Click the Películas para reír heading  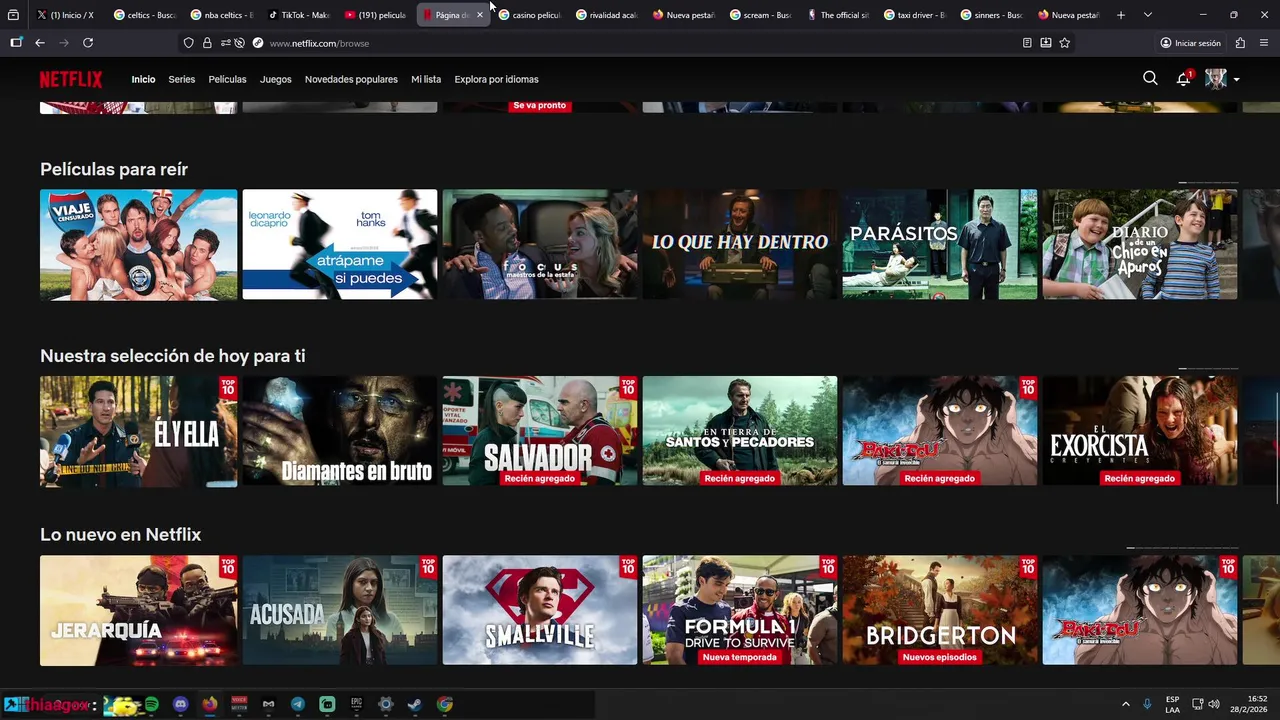pos(114,169)
